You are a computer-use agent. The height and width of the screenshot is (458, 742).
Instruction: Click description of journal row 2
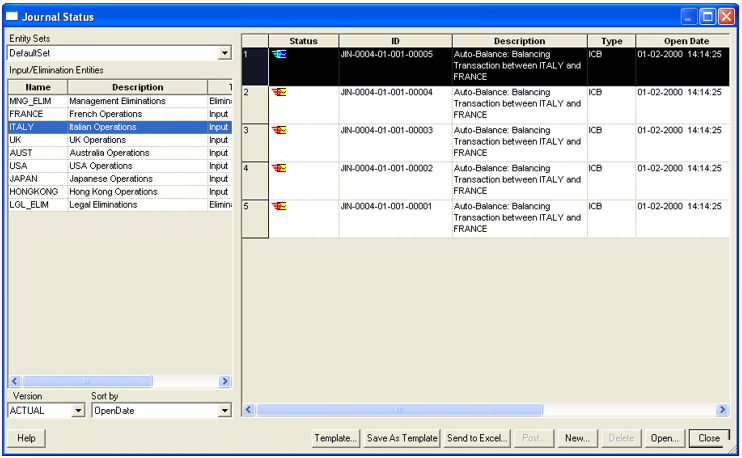520,104
